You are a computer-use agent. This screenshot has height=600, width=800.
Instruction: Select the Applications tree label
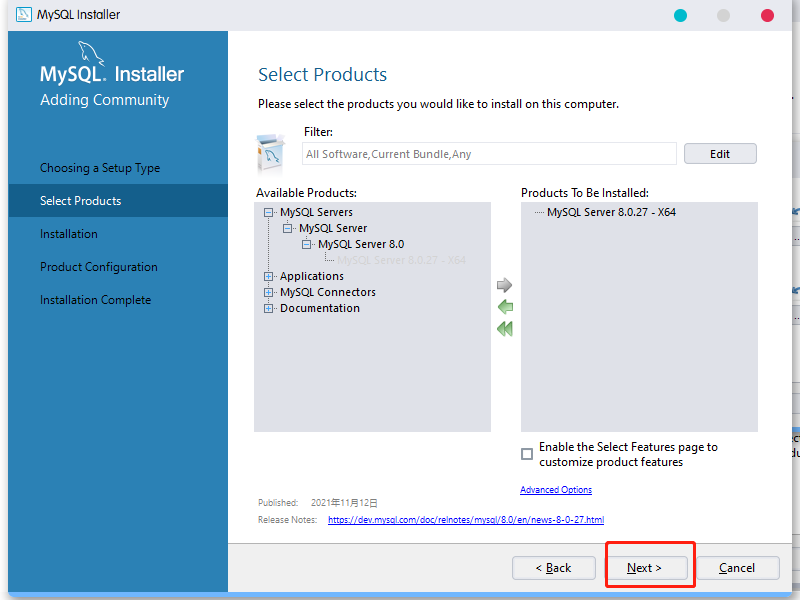pos(312,277)
